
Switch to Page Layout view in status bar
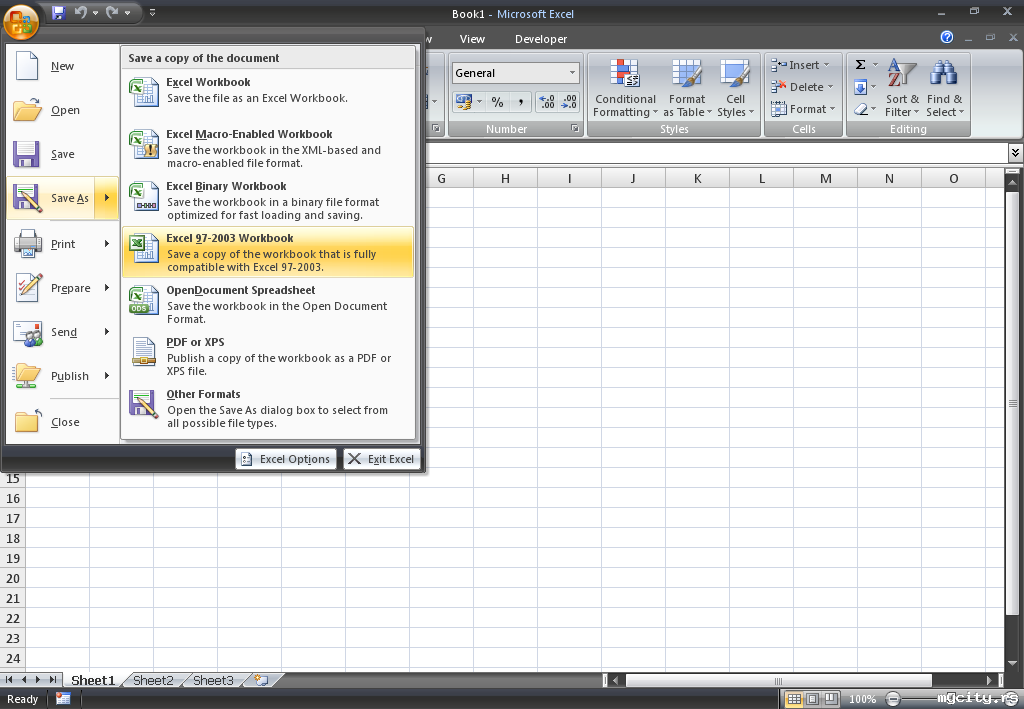[x=812, y=699]
